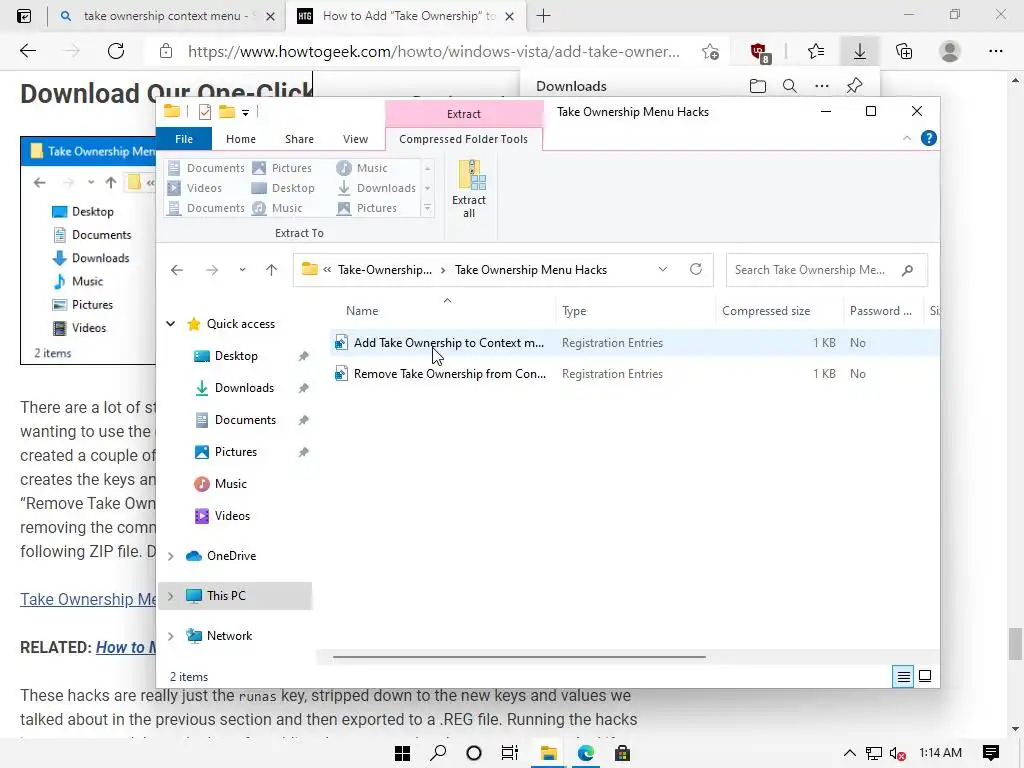This screenshot has height=768, width=1024.
Task: Click Extract all icon in ribbon
Action: (469, 188)
